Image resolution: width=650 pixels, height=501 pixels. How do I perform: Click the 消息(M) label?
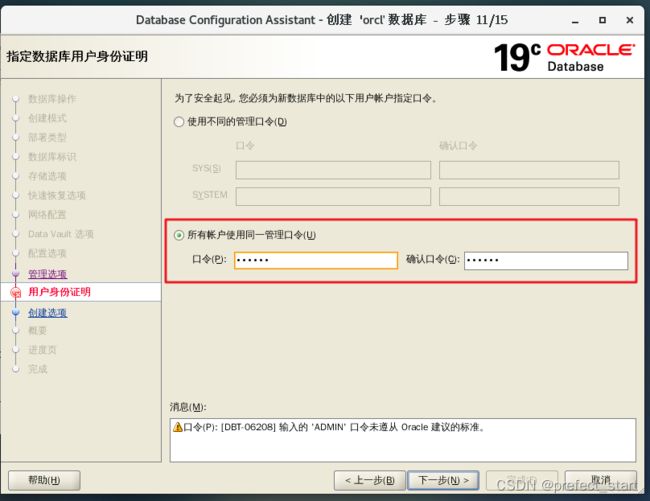(x=188, y=407)
